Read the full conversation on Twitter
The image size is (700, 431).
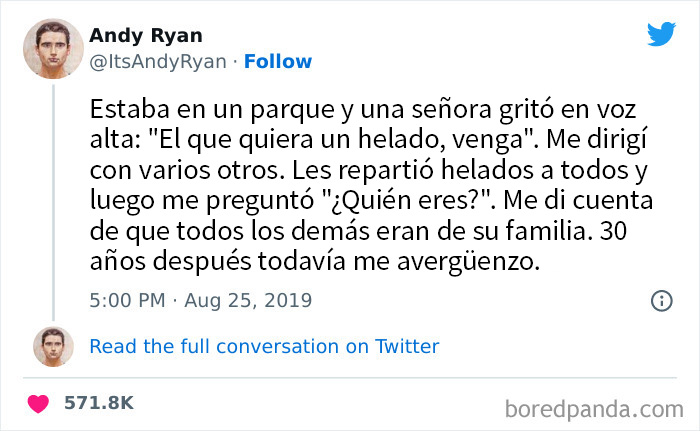(264, 346)
